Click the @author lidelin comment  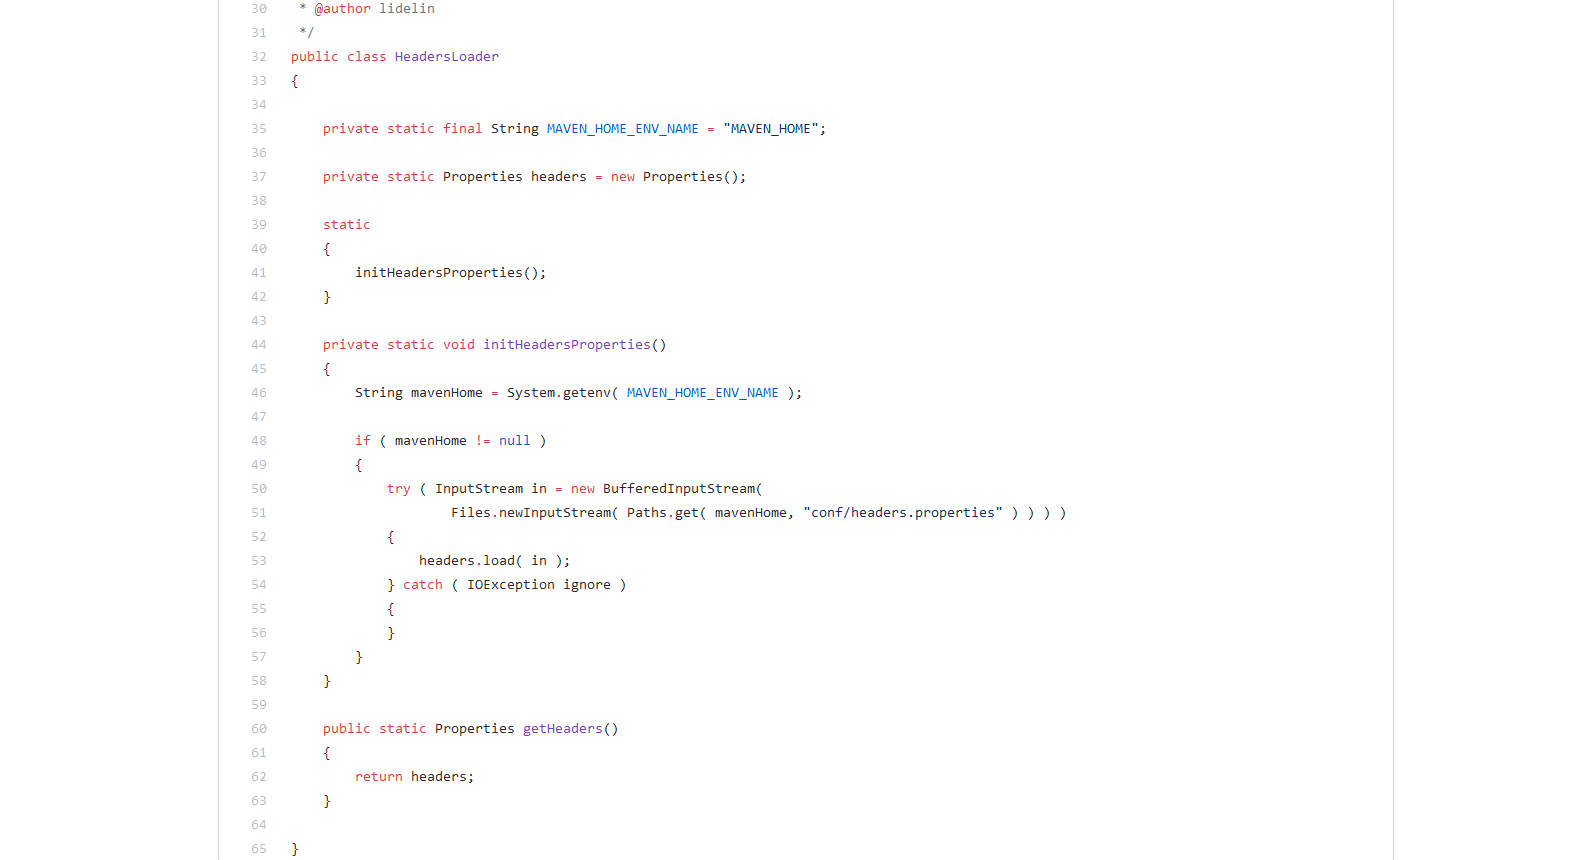[374, 9]
